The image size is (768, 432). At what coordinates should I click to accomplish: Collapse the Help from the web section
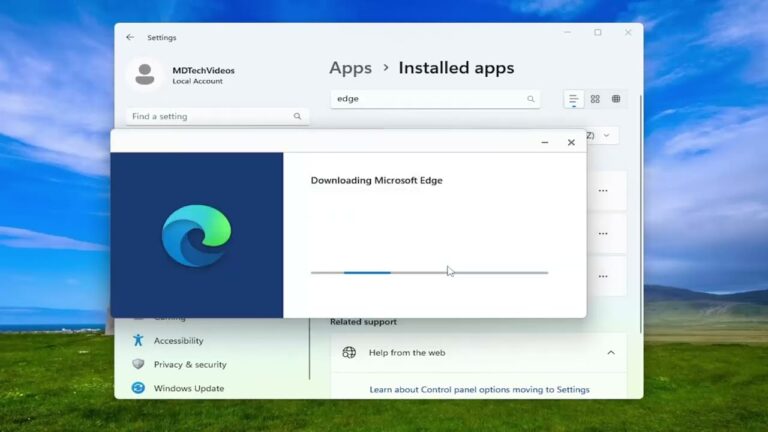(x=610, y=352)
